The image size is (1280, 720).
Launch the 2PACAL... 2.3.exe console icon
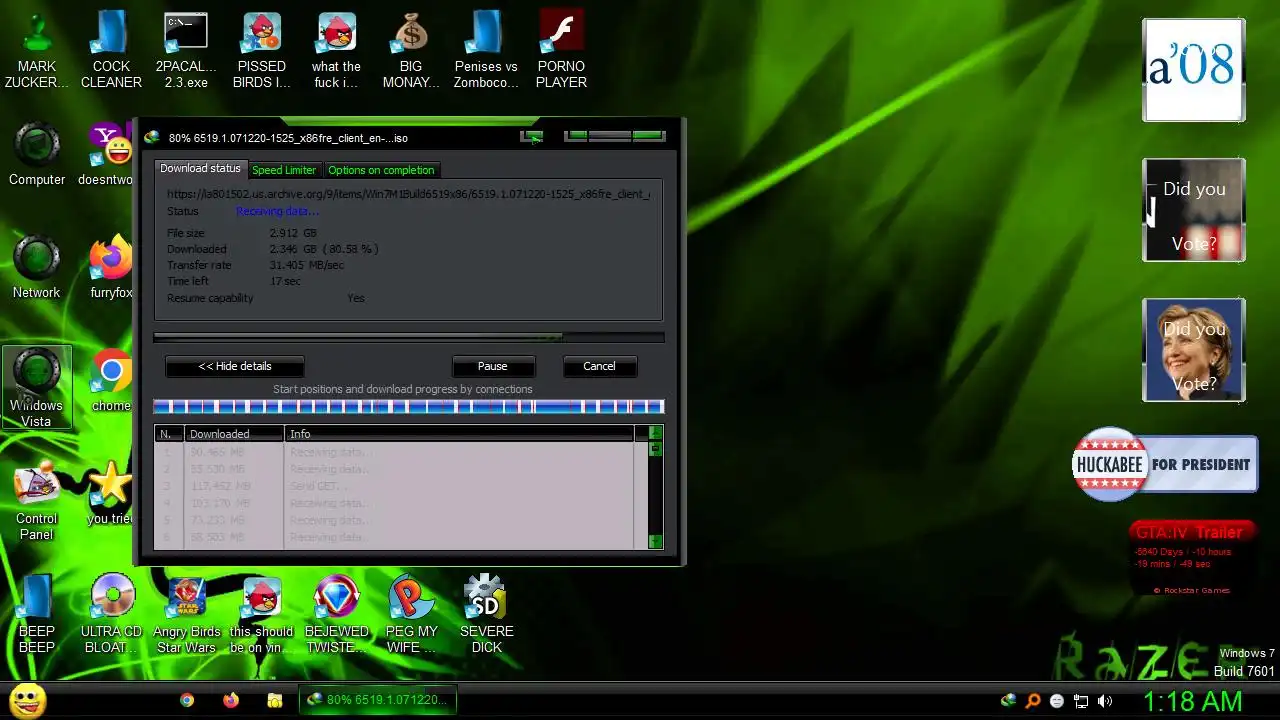point(186,50)
